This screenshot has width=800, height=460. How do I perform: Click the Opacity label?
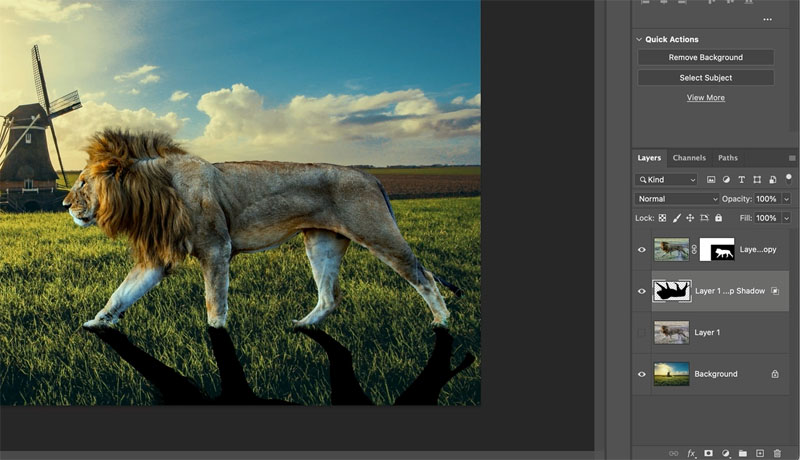tap(737, 199)
